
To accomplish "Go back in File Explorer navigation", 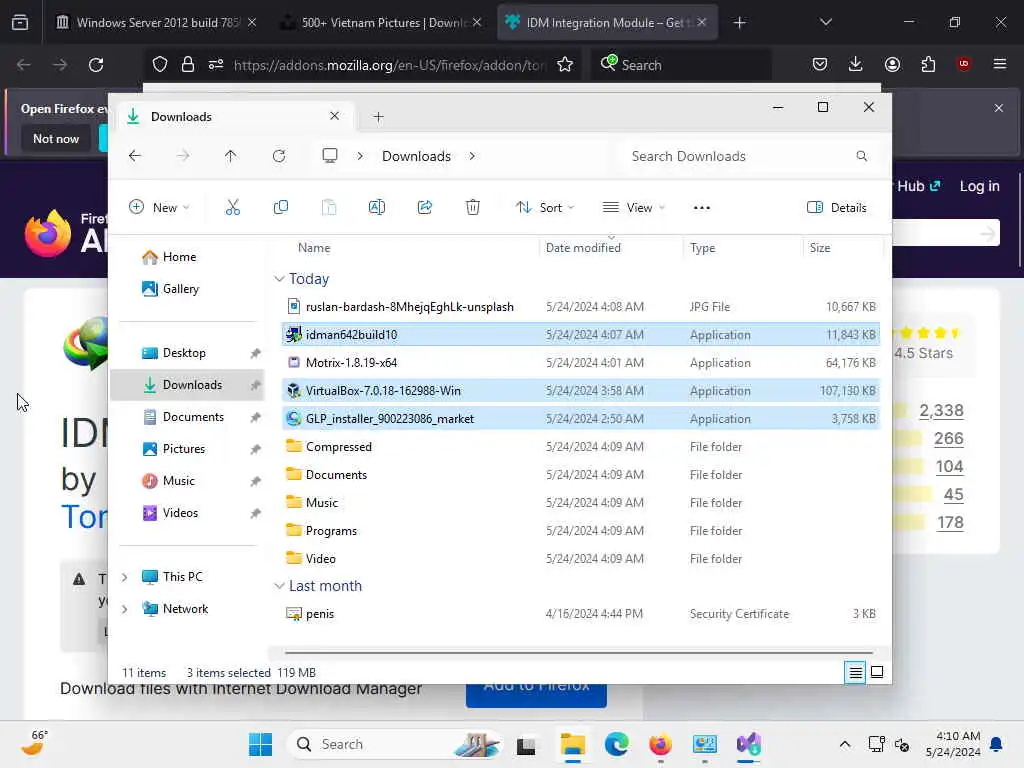I will tap(135, 156).
